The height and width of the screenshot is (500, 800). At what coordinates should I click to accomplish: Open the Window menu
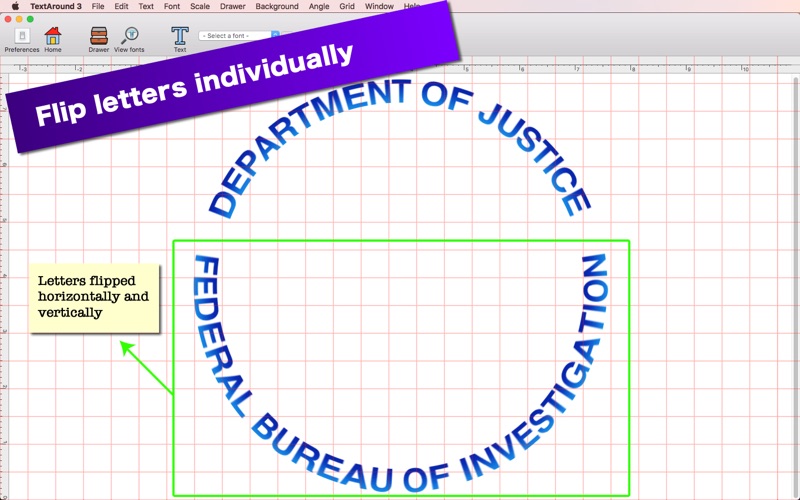tap(379, 6)
